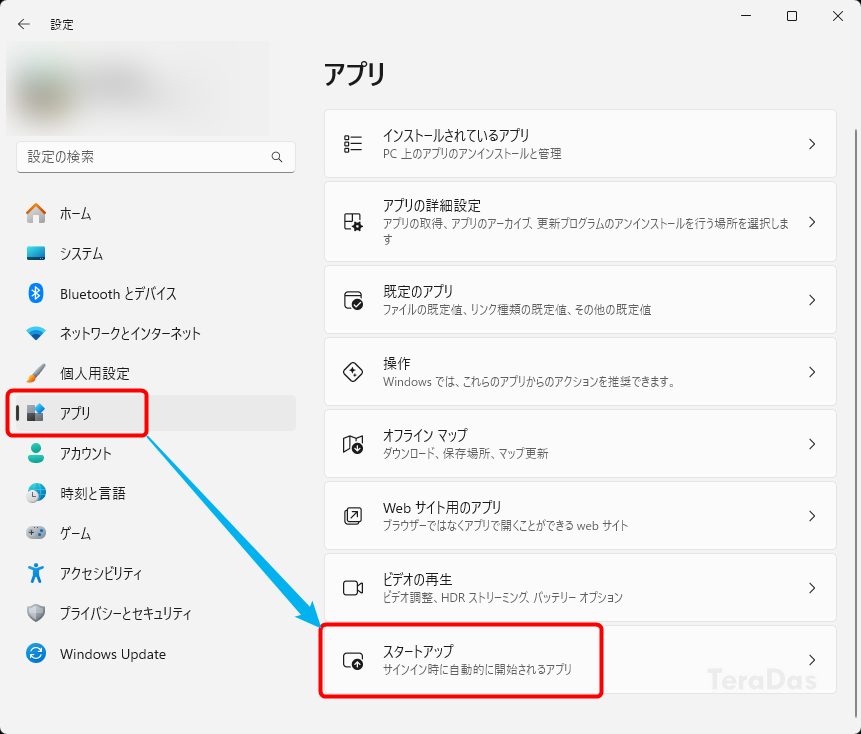The width and height of the screenshot is (861, 734).
Task: Open プライバシーとセキュリティ settings
Action: point(156,613)
